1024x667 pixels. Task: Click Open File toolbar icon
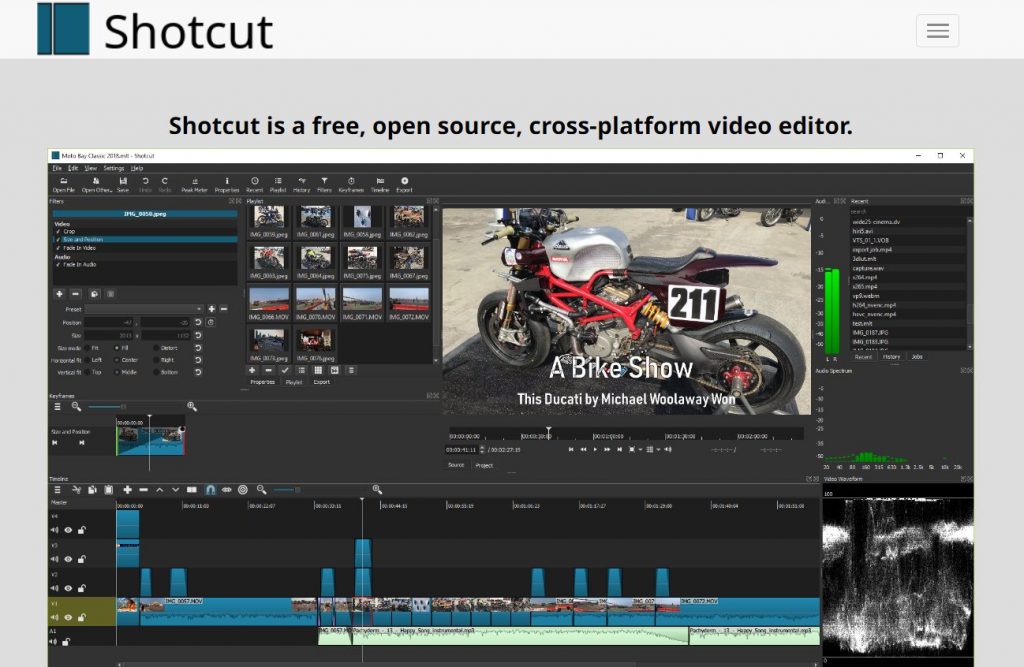[x=63, y=185]
